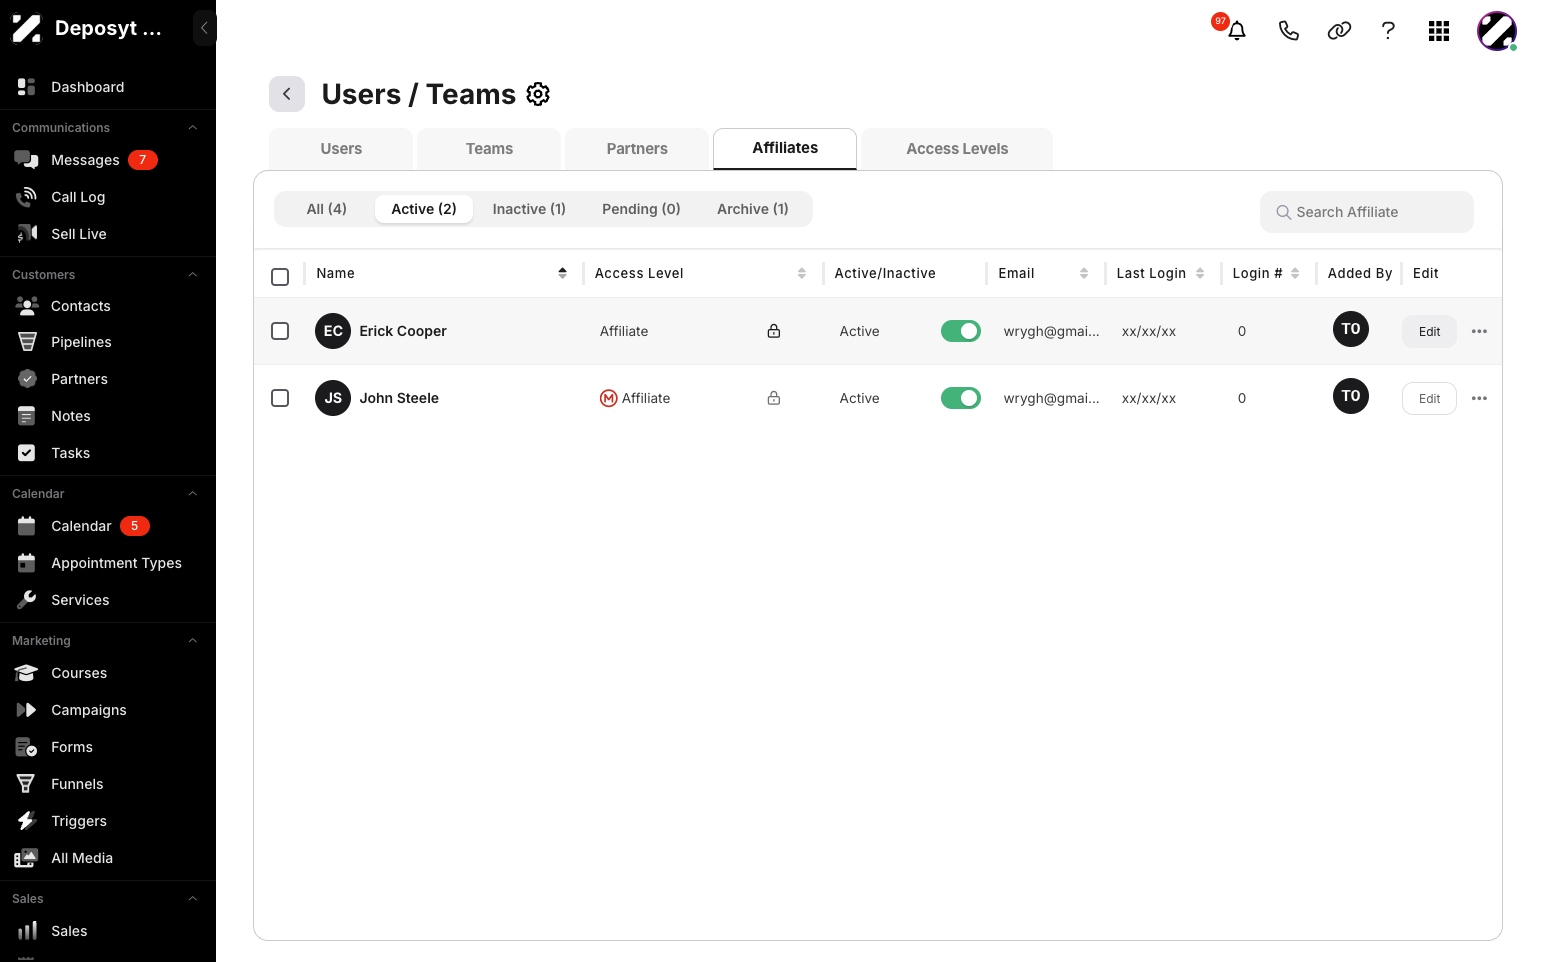1541x962 pixels.
Task: Select John Steele row checkbox
Action: pos(280,398)
